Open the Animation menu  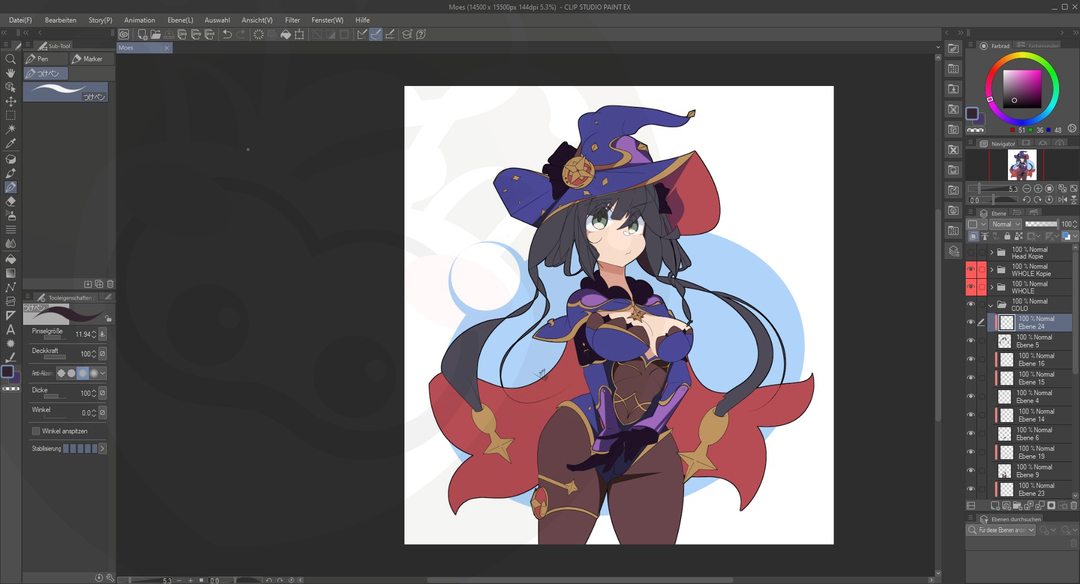(x=140, y=20)
